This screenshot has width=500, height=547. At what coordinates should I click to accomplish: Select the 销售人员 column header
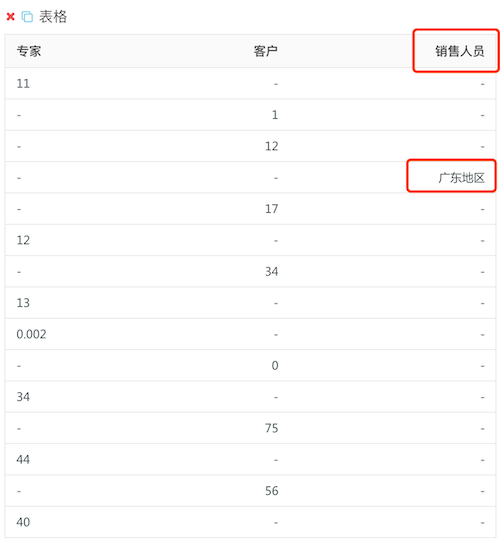pyautogui.click(x=460, y=51)
